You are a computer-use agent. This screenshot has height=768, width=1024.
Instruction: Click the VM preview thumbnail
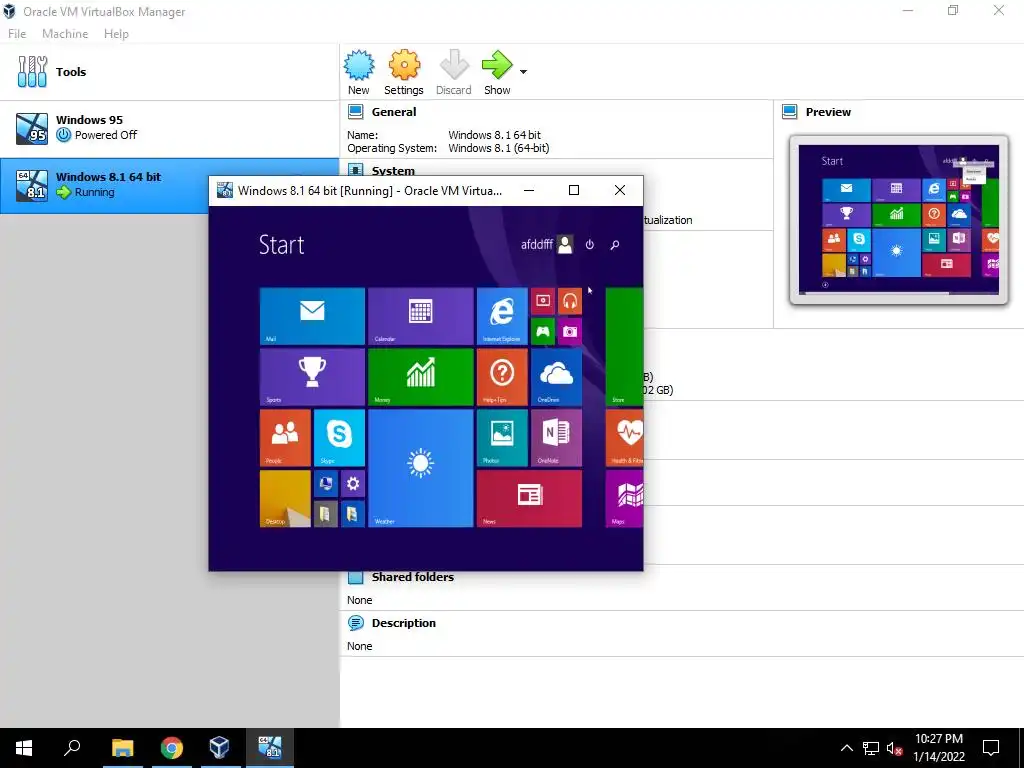(899, 219)
